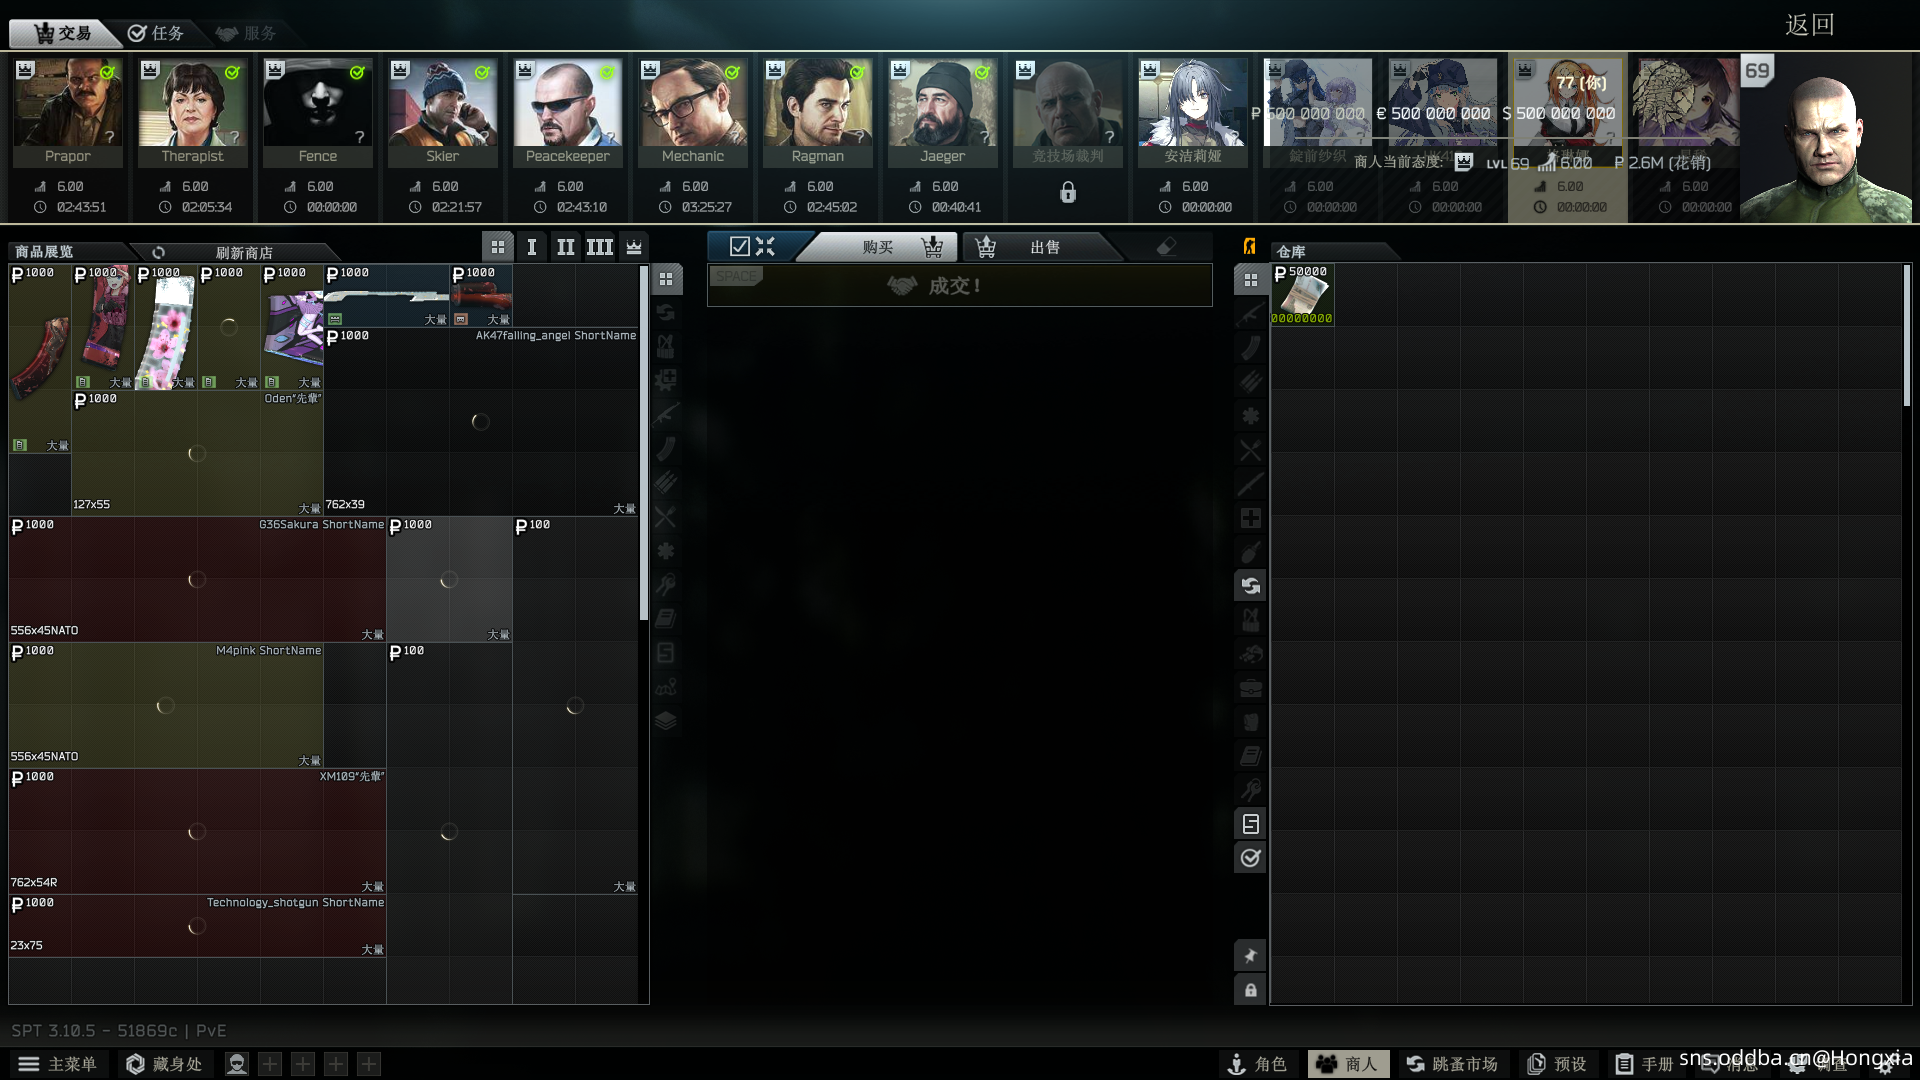Select trader Peacekeeper
This screenshot has height=1080, width=1920.
pos(568,112)
